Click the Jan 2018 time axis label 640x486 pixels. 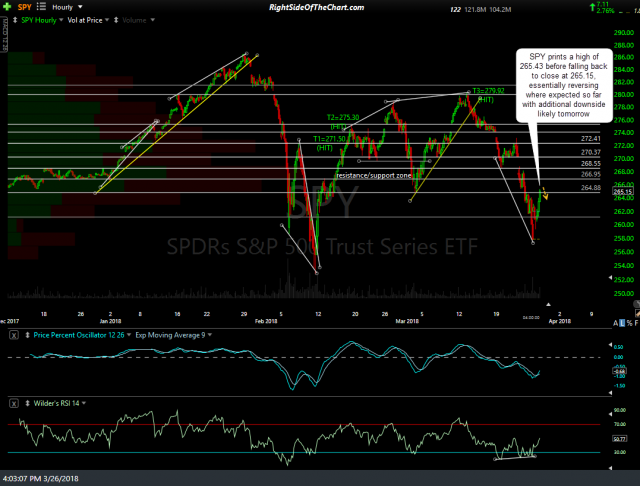pos(110,321)
